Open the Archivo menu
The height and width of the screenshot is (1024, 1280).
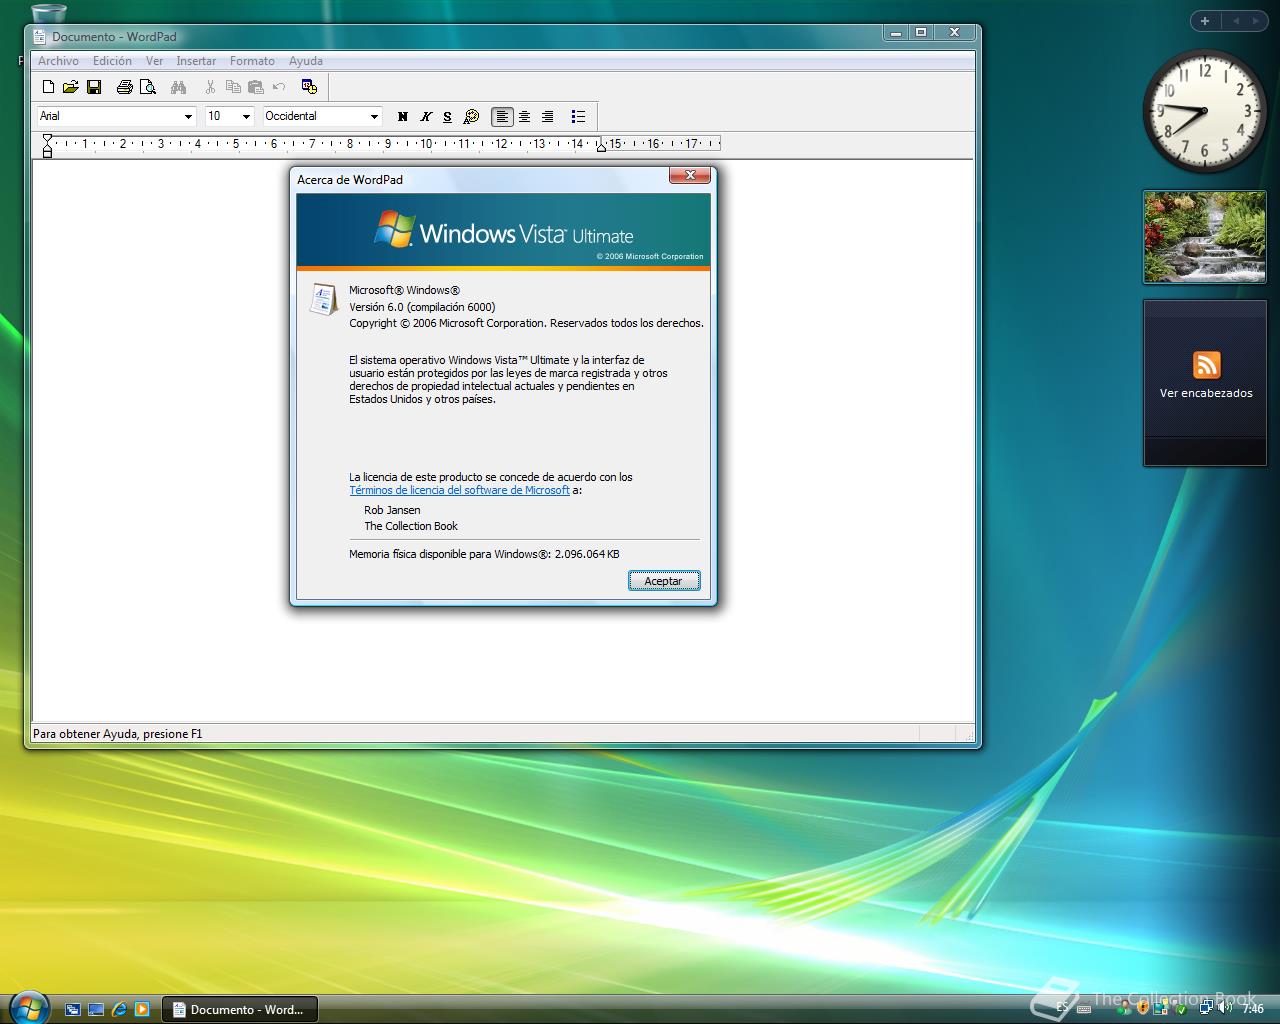click(x=58, y=61)
